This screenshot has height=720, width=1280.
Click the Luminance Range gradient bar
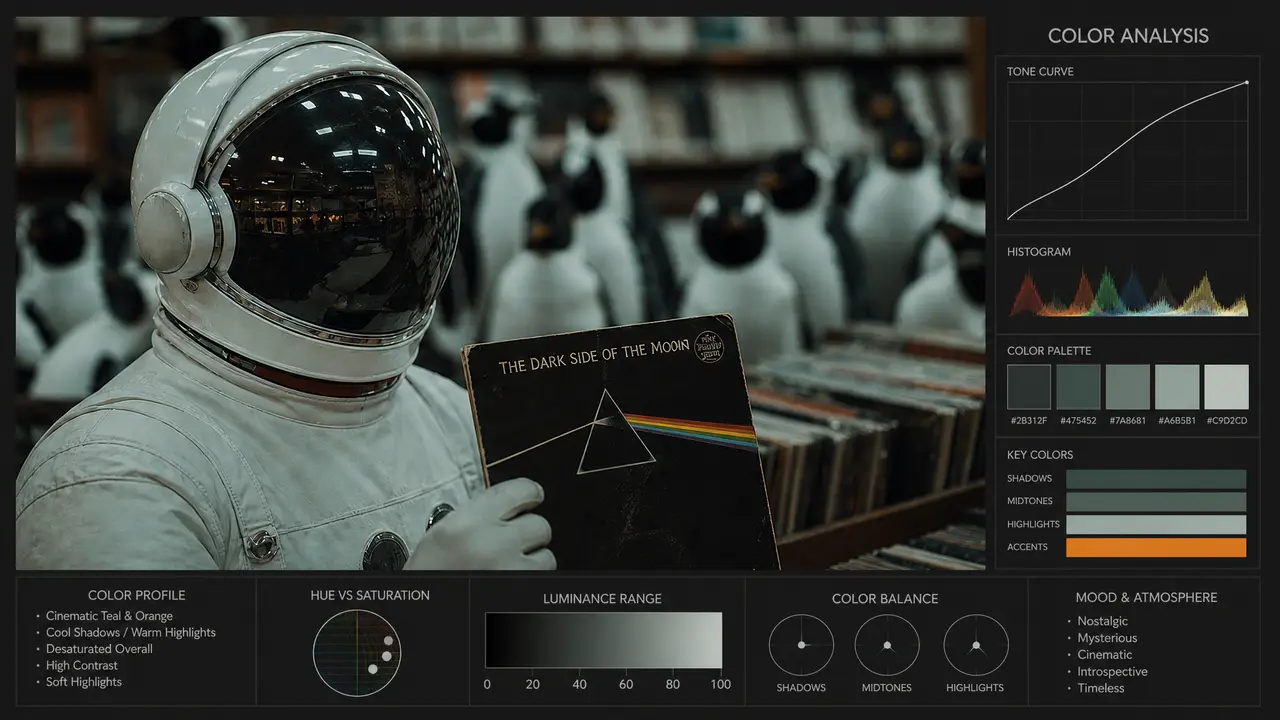(x=603, y=640)
